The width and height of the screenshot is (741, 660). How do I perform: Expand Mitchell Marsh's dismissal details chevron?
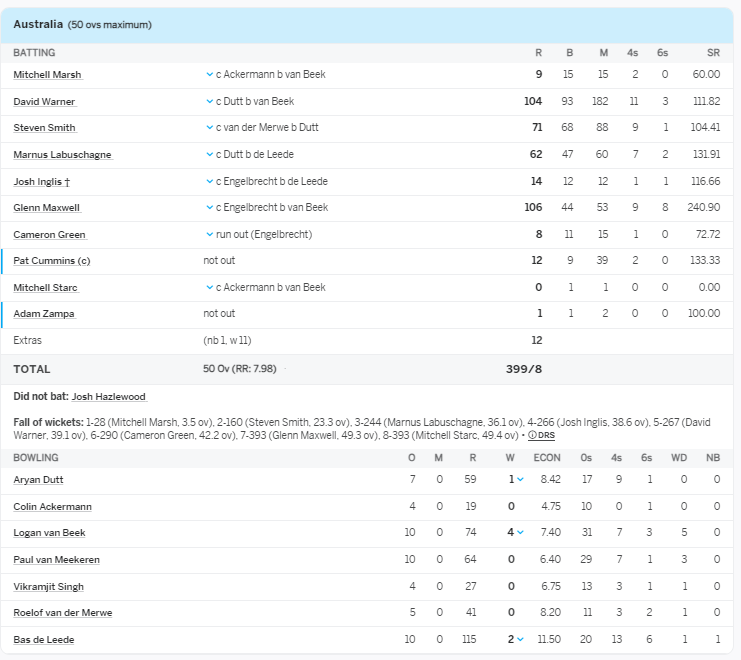[x=209, y=75]
